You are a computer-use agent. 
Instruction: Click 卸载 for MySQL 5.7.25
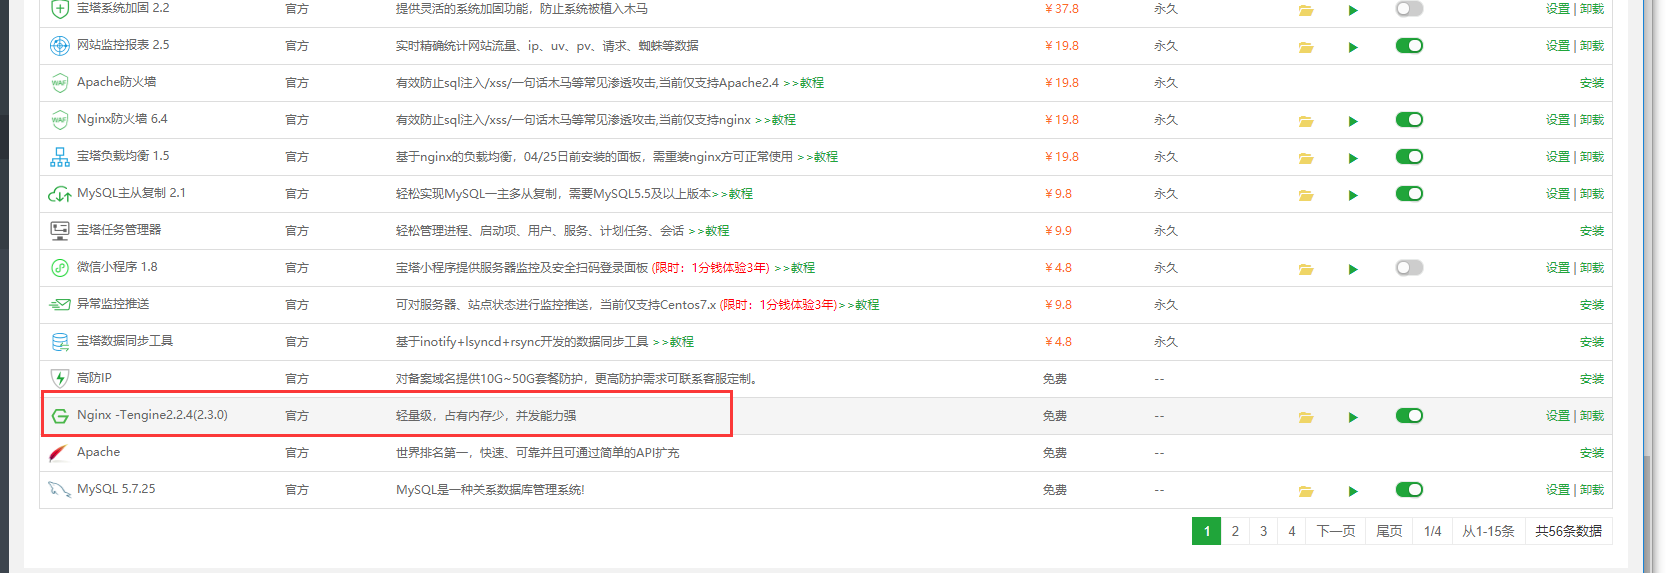pos(1592,490)
